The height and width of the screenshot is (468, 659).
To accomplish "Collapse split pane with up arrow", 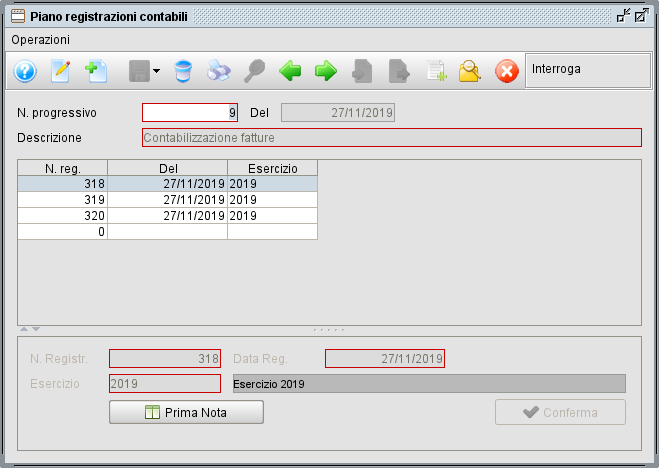I will click(24, 329).
